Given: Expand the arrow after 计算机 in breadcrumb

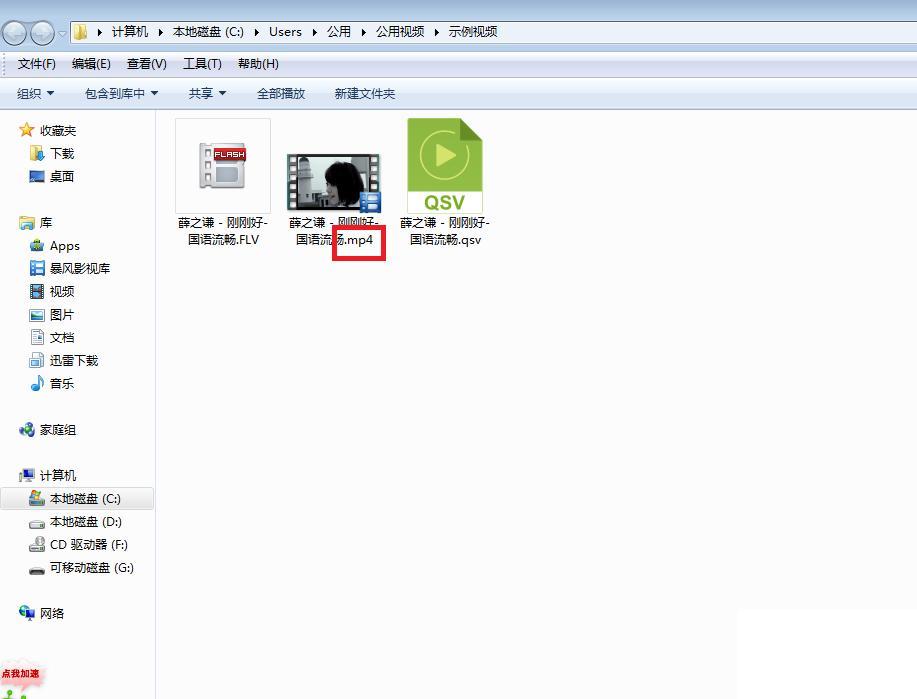Looking at the screenshot, I should 160,32.
